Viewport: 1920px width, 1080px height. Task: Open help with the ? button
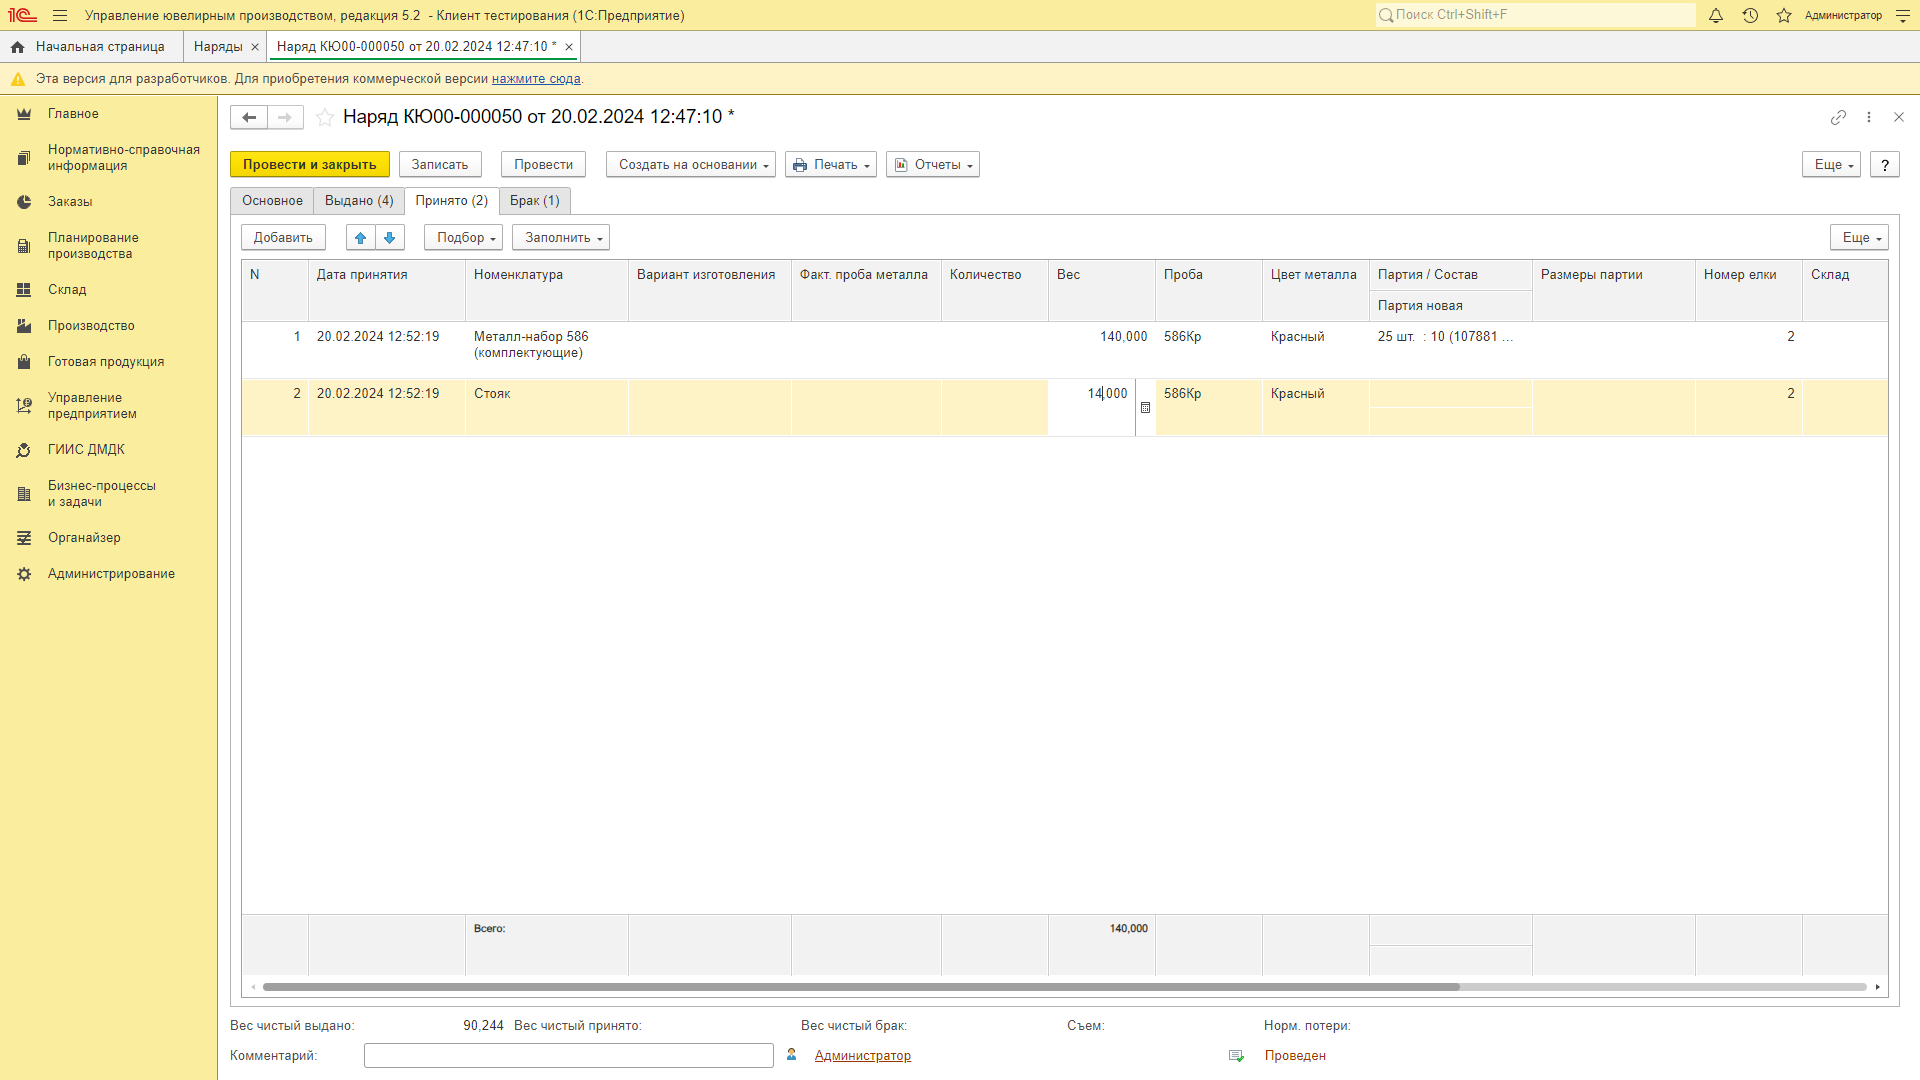(1885, 165)
